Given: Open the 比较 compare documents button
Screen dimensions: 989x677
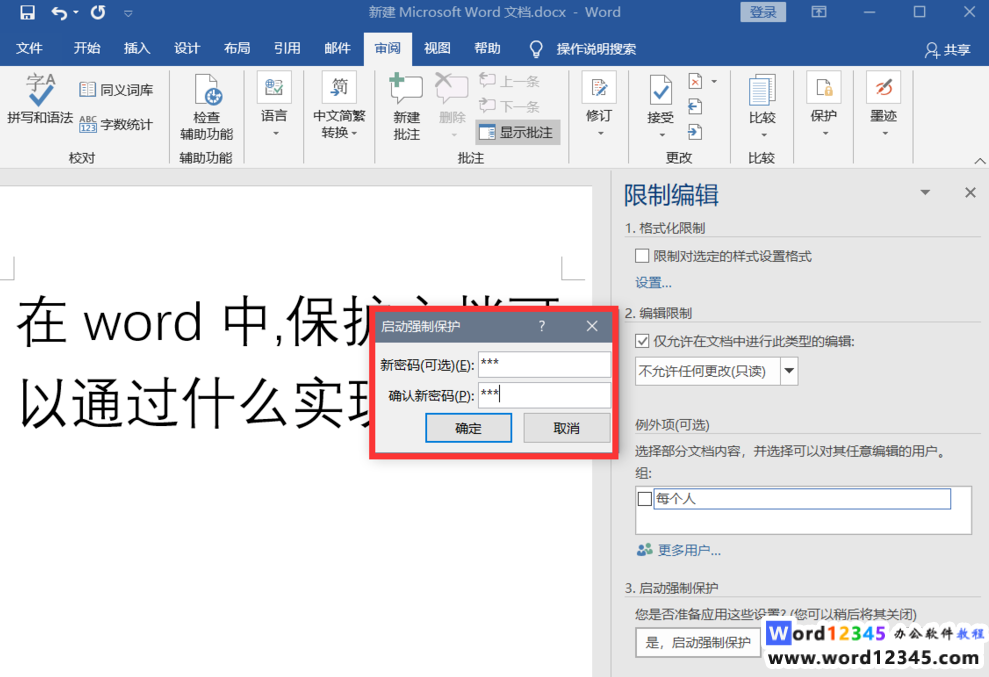Looking at the screenshot, I should [x=762, y=106].
